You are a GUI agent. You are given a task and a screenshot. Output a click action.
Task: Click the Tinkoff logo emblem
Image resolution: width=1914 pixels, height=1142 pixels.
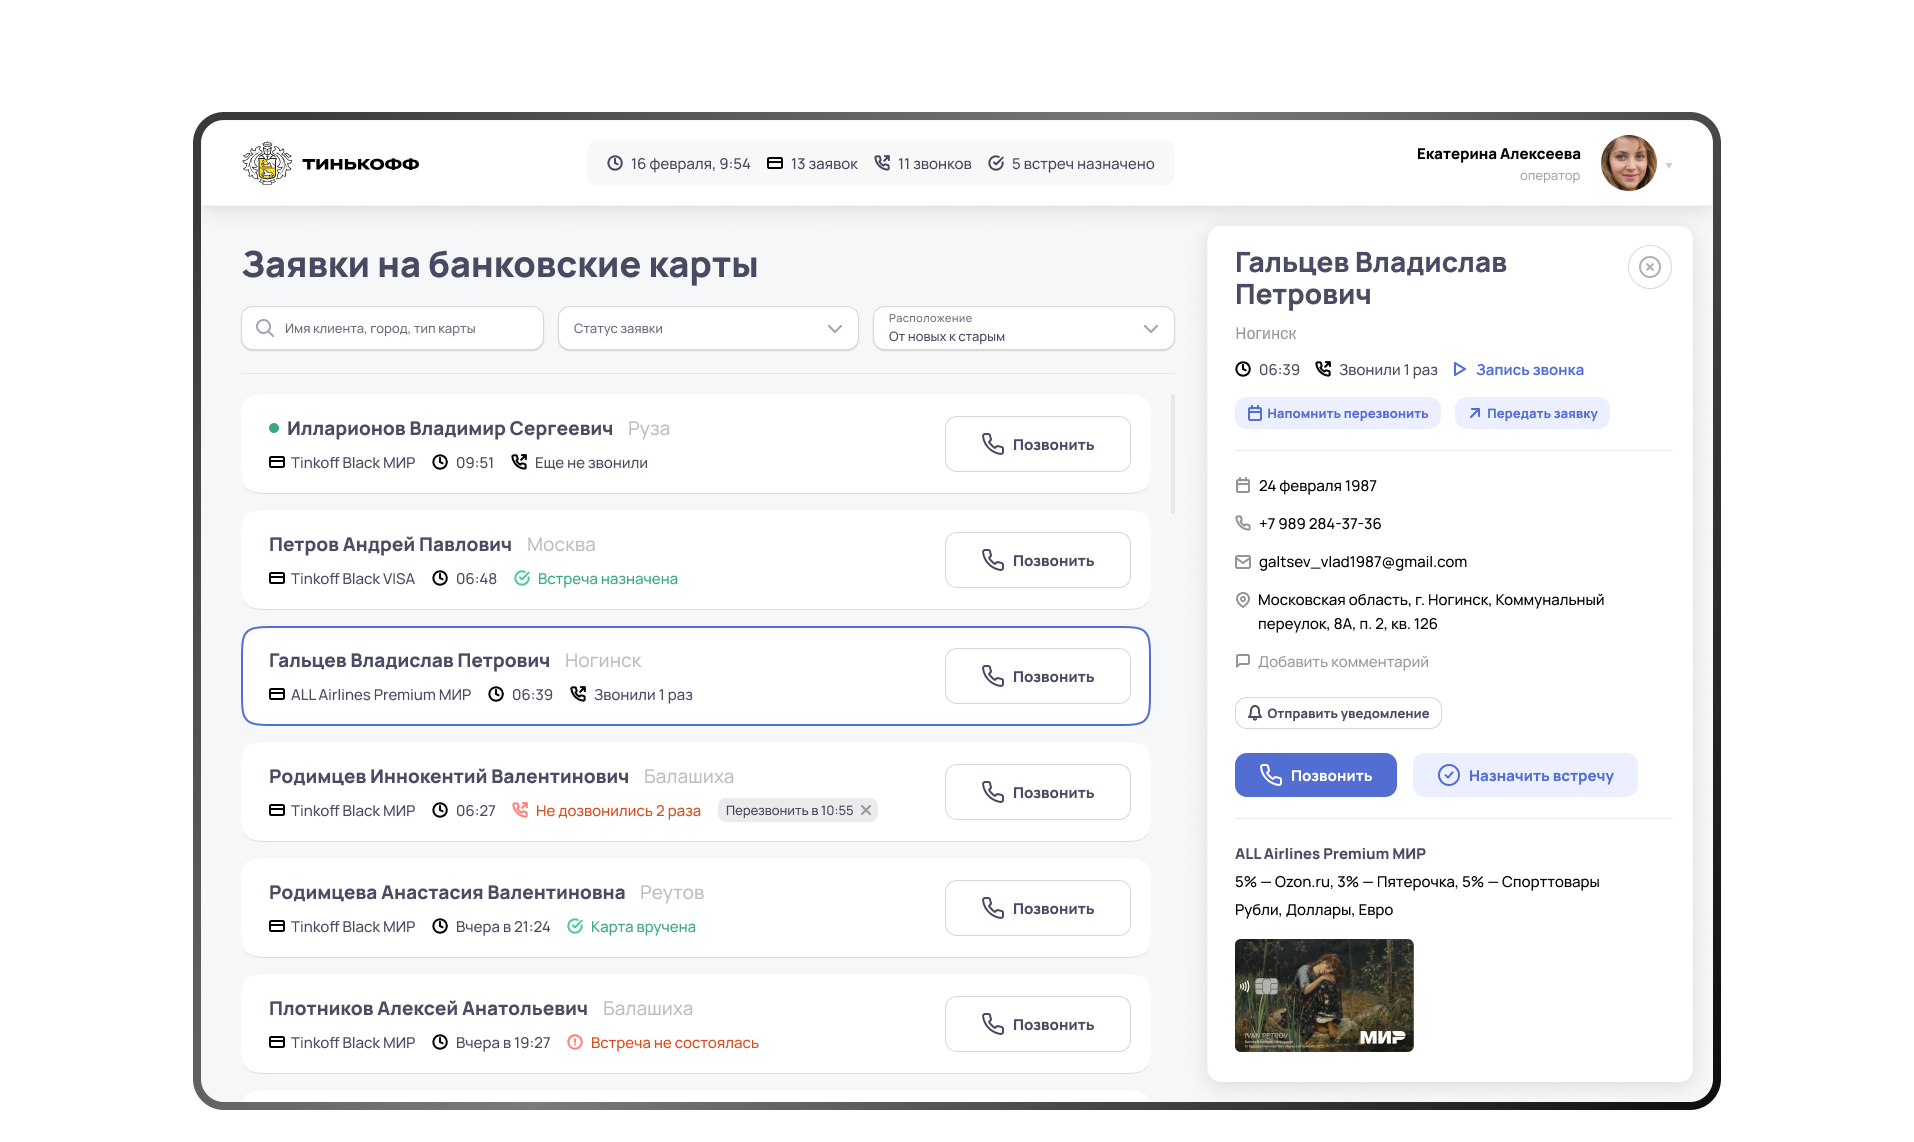click(267, 163)
